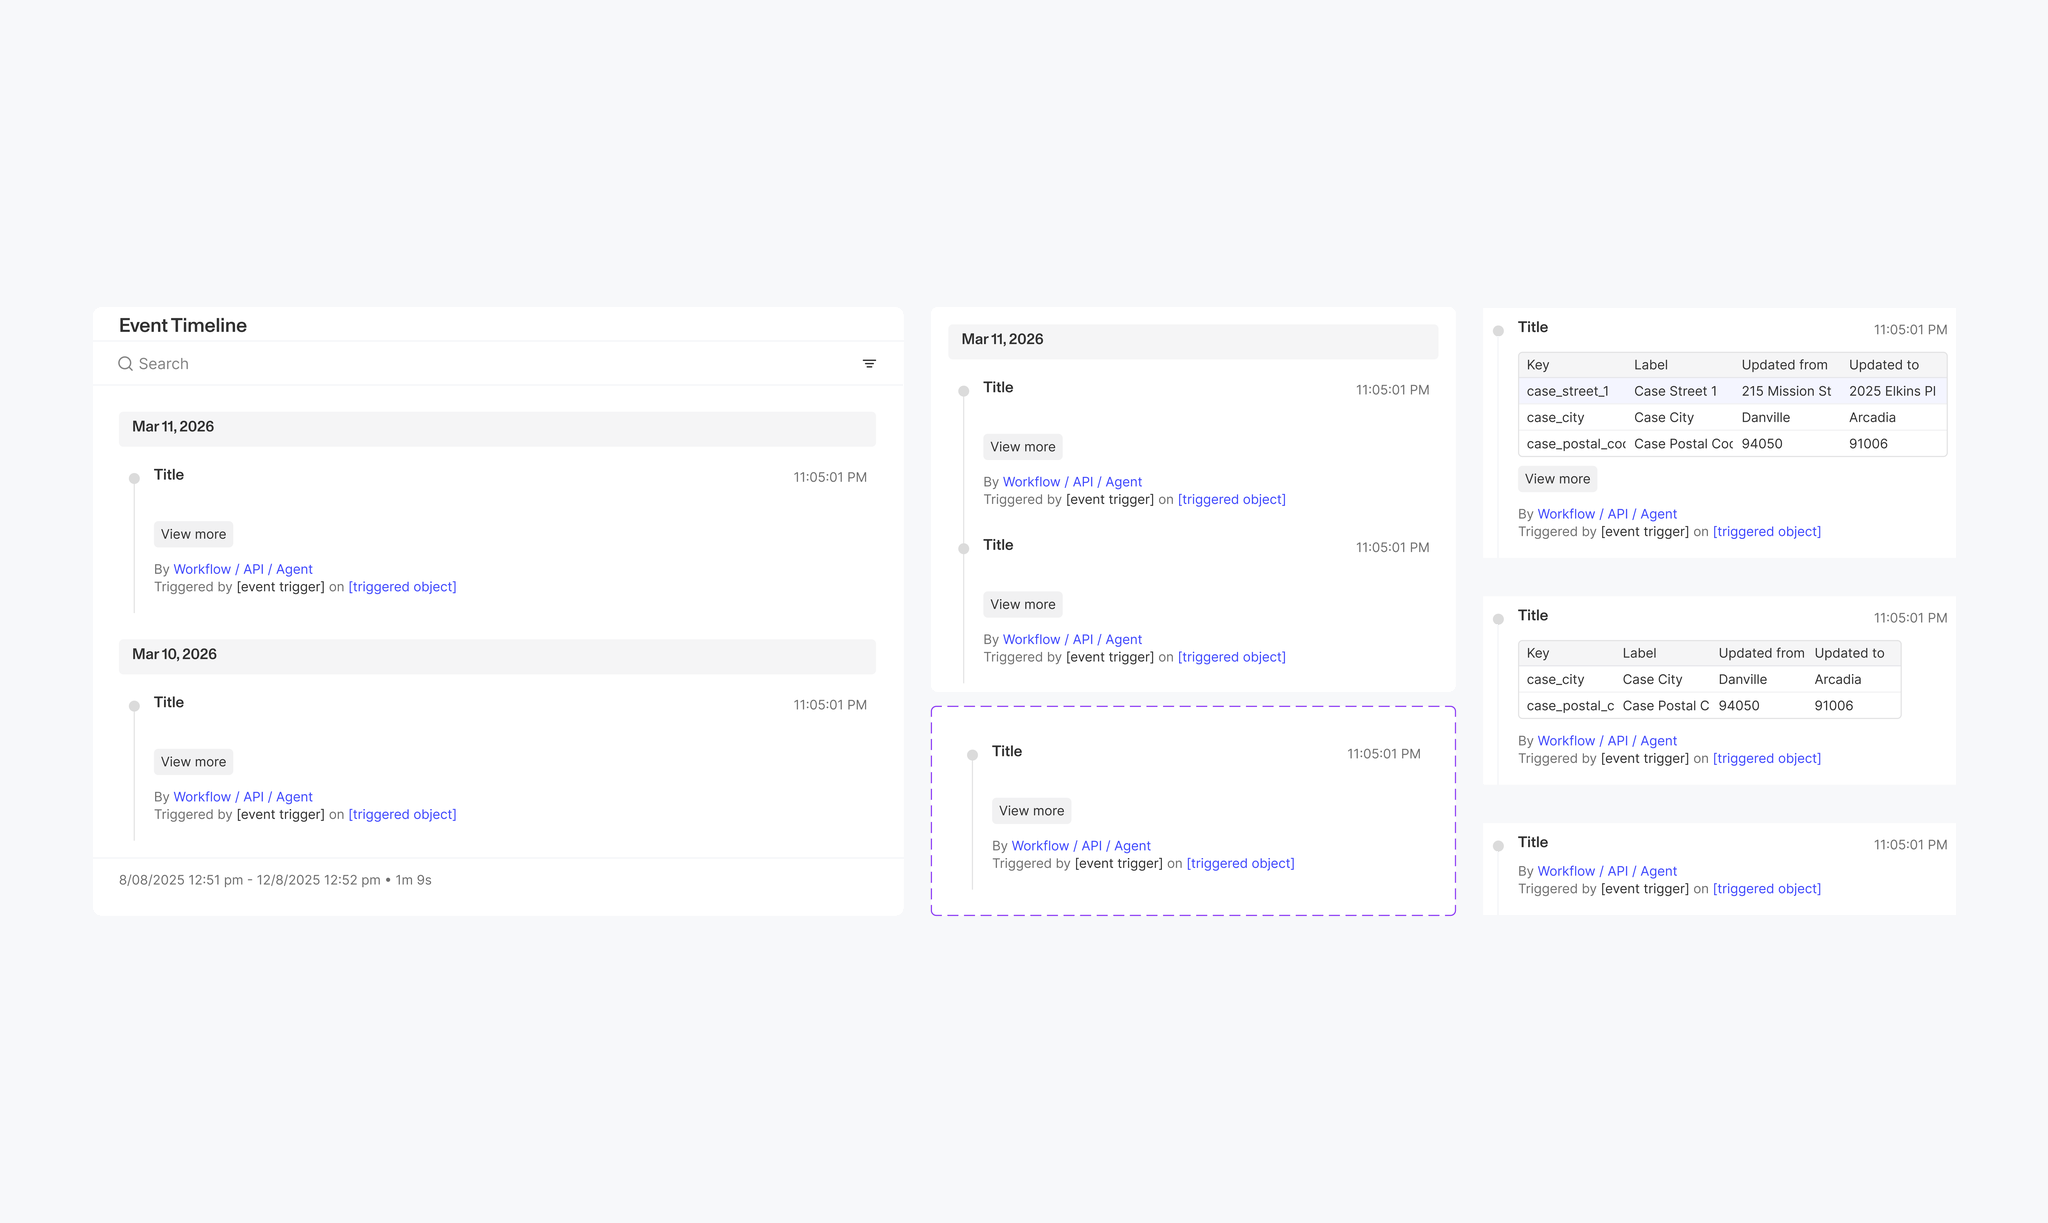This screenshot has width=2048, height=1223.
Task: Click the footer text ending in 1m 9s
Action: pyautogui.click(x=275, y=880)
